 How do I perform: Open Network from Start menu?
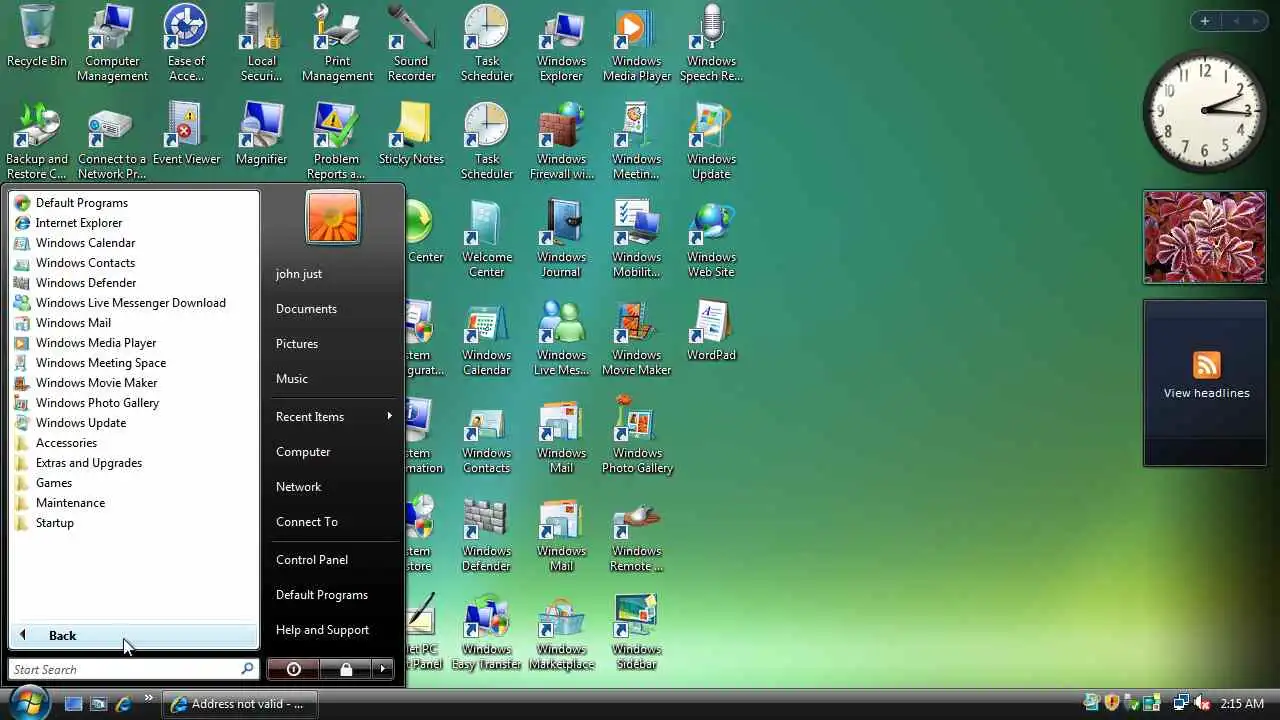click(x=334, y=487)
